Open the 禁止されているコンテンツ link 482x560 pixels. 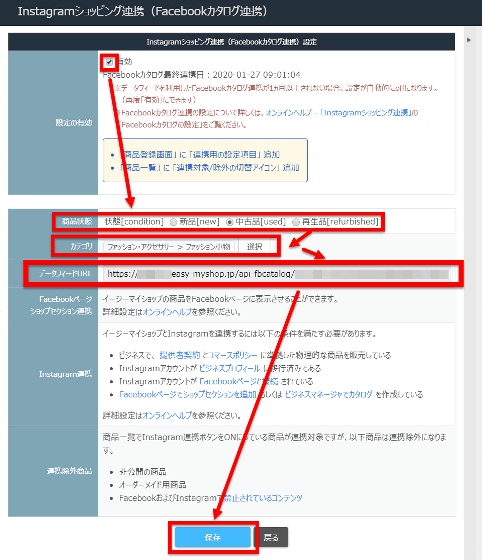[x=262, y=498]
